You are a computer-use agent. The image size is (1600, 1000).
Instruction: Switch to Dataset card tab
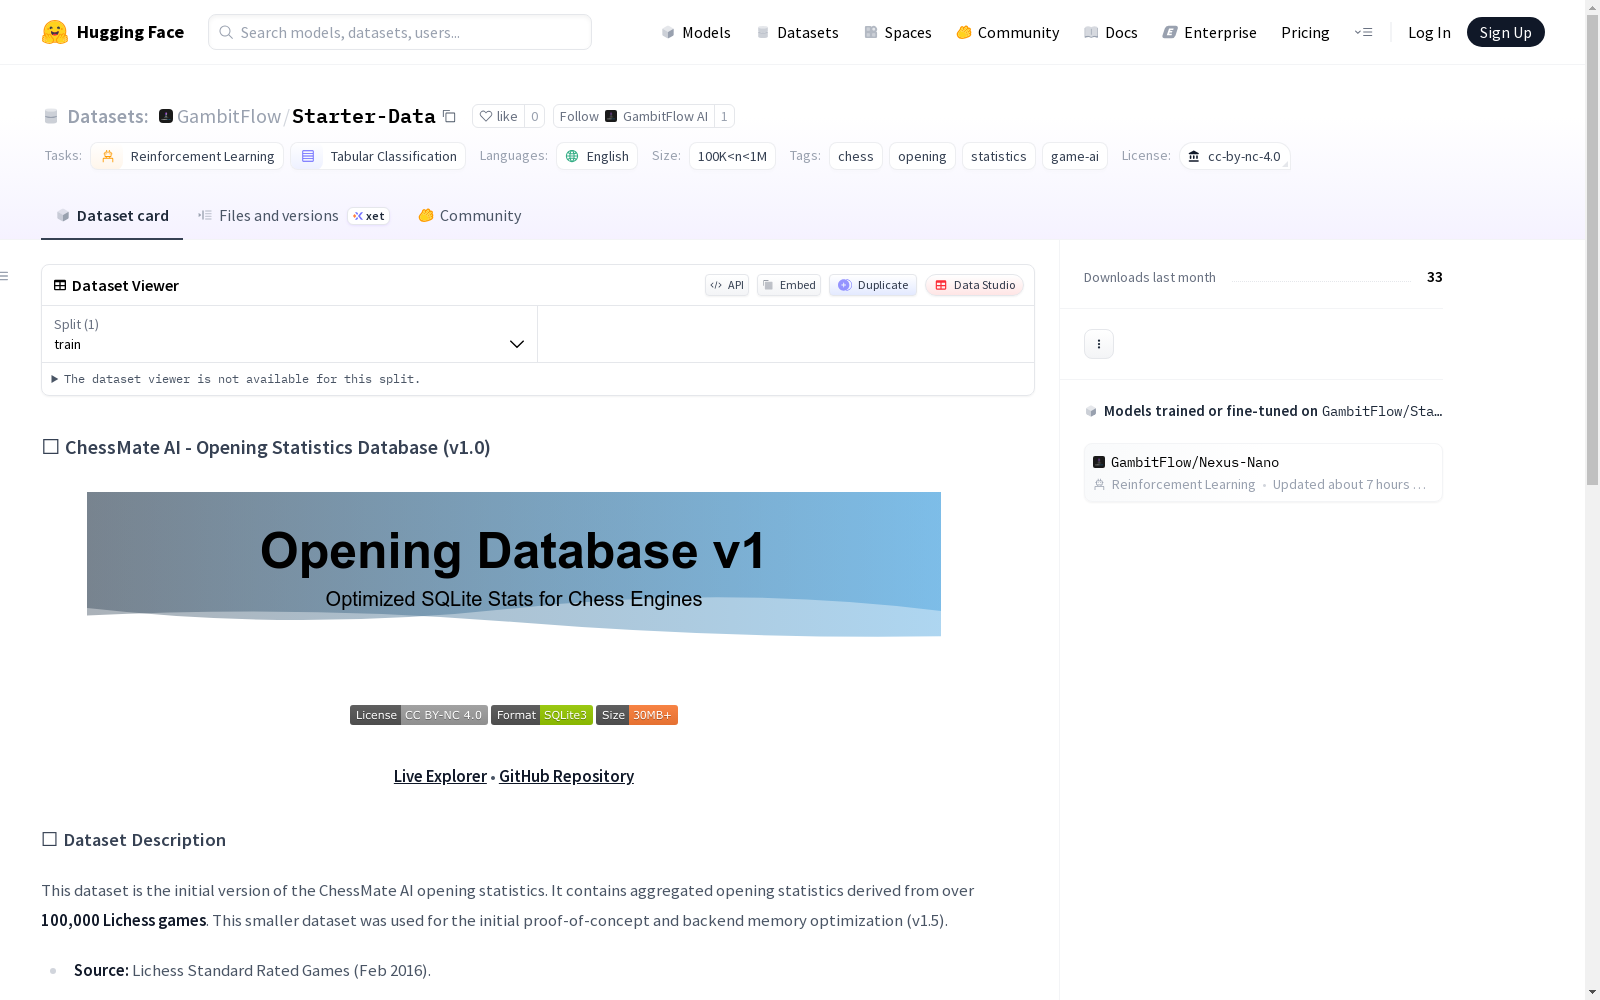click(x=112, y=216)
